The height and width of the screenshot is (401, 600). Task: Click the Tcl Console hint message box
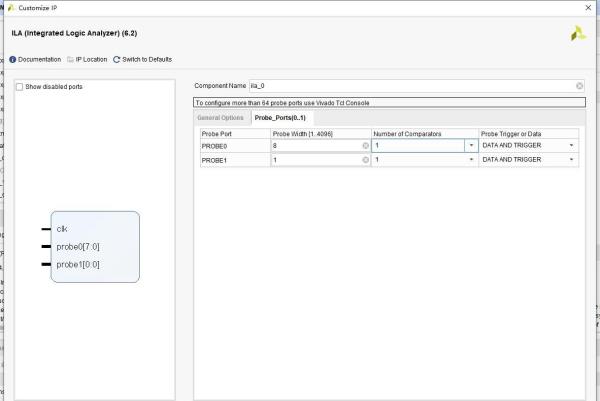tap(389, 103)
